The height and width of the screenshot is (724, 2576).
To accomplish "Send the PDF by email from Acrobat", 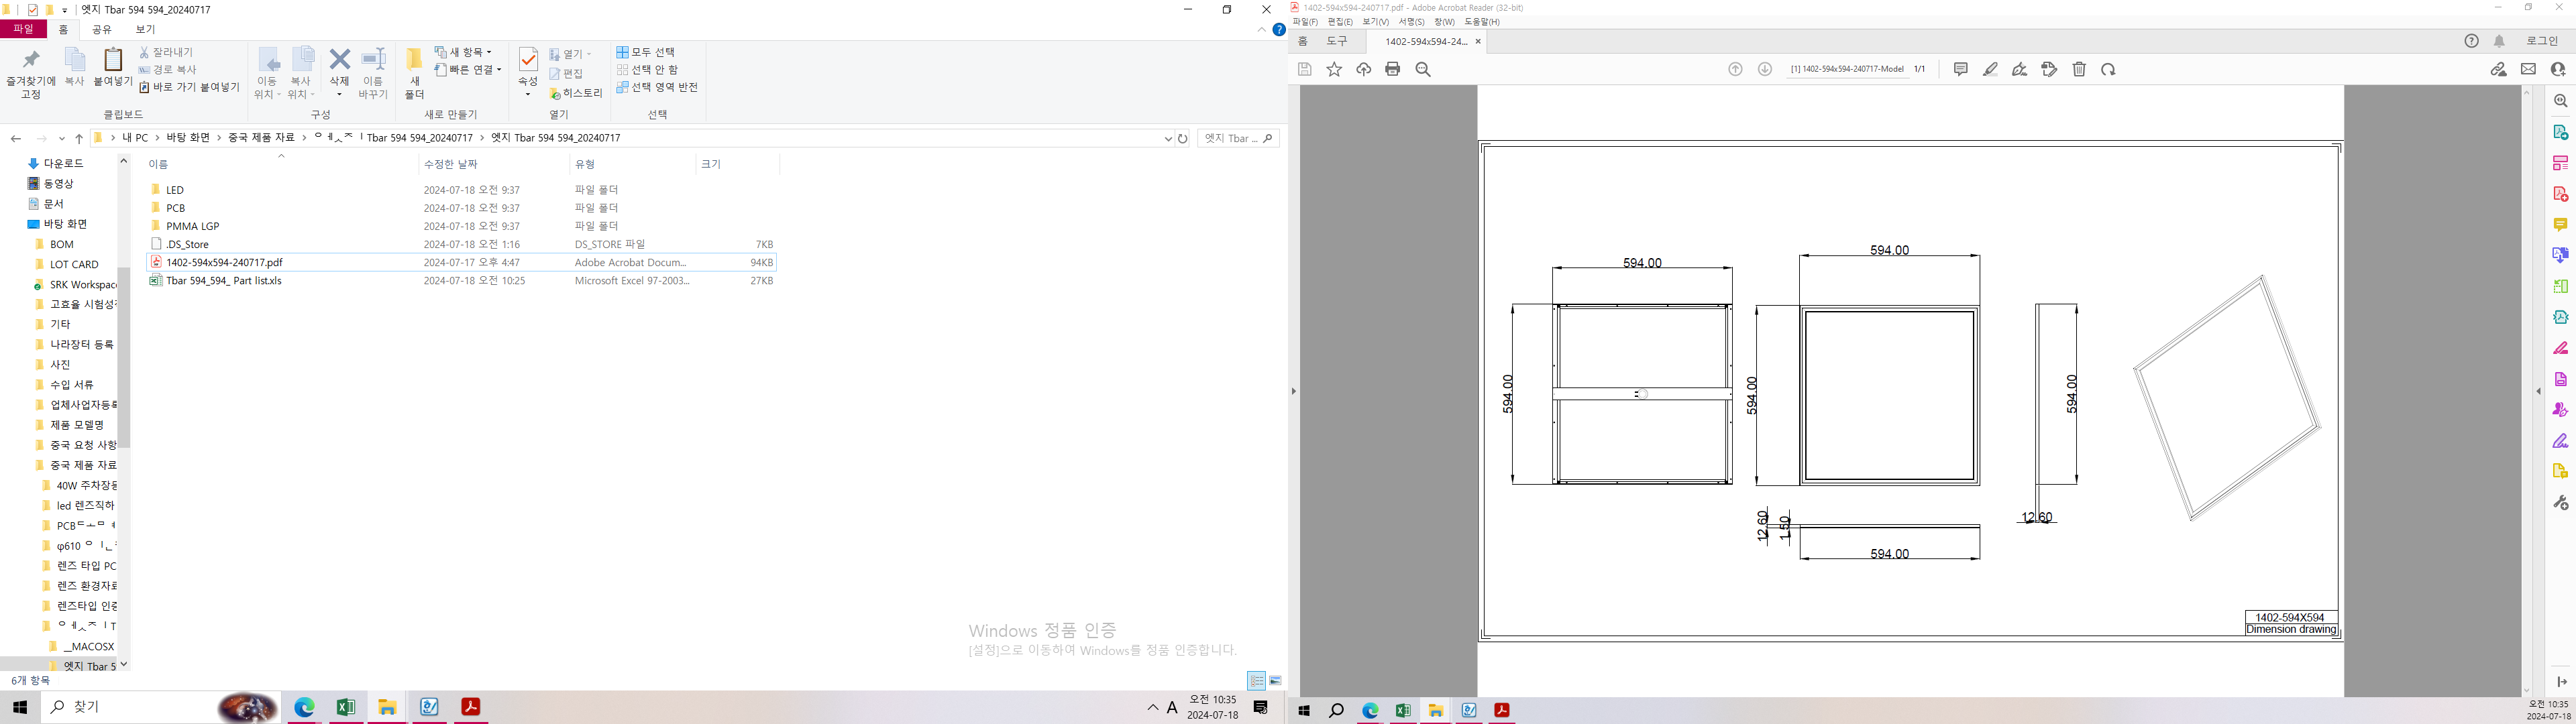I will (2528, 69).
